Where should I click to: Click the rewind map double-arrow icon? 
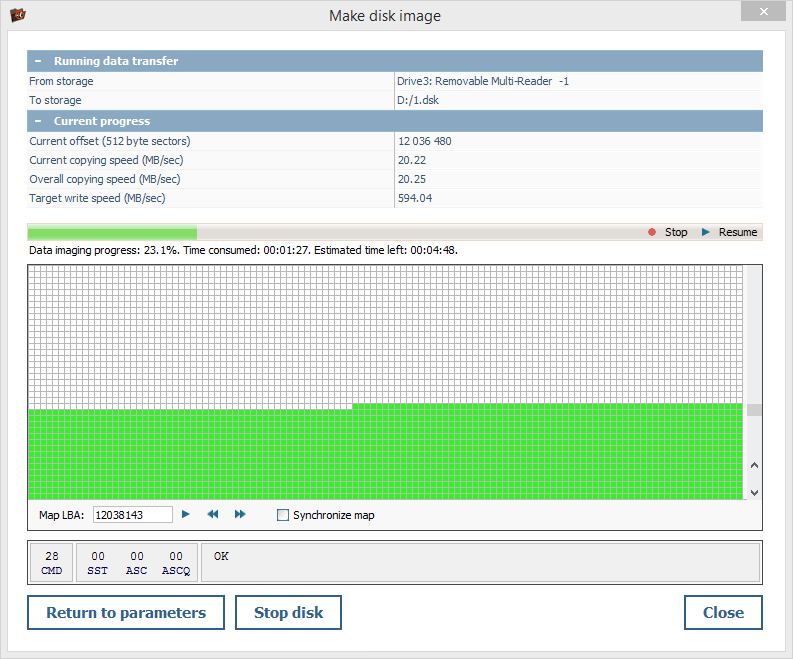[x=213, y=514]
